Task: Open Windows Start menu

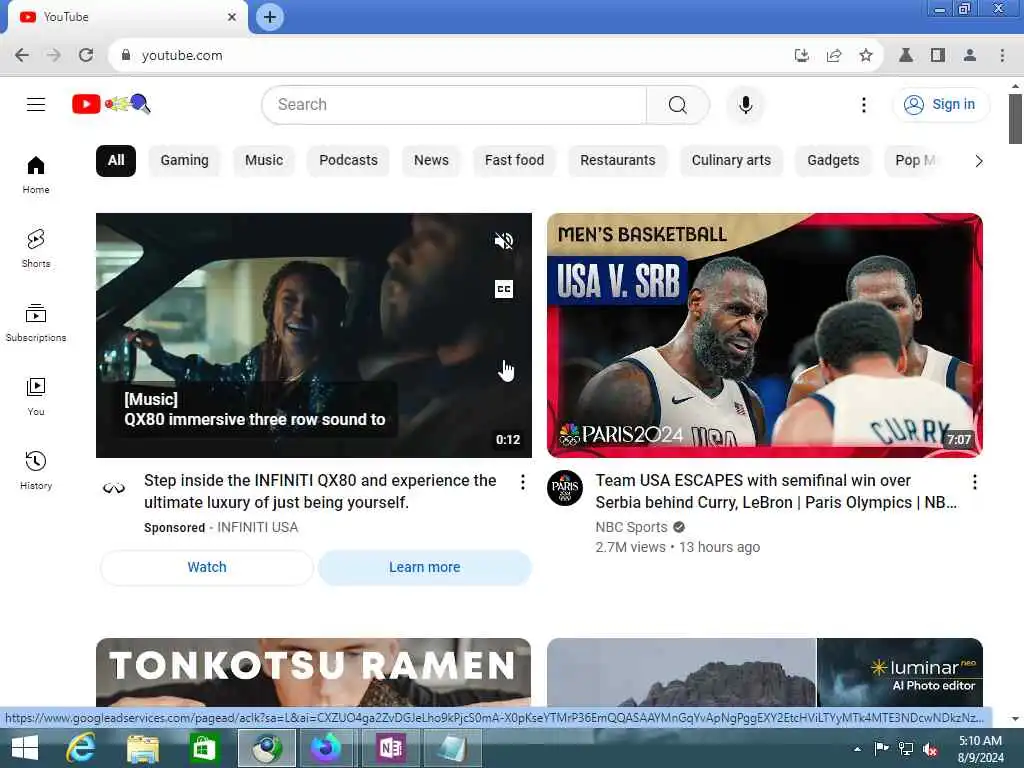Action: click(x=25, y=748)
